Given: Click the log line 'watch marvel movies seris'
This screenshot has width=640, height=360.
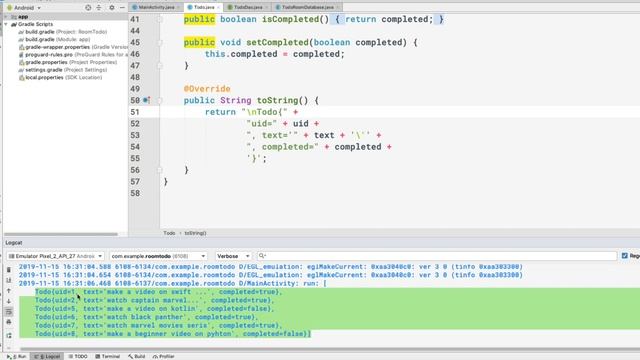Looking at the screenshot, I should pos(159,325).
